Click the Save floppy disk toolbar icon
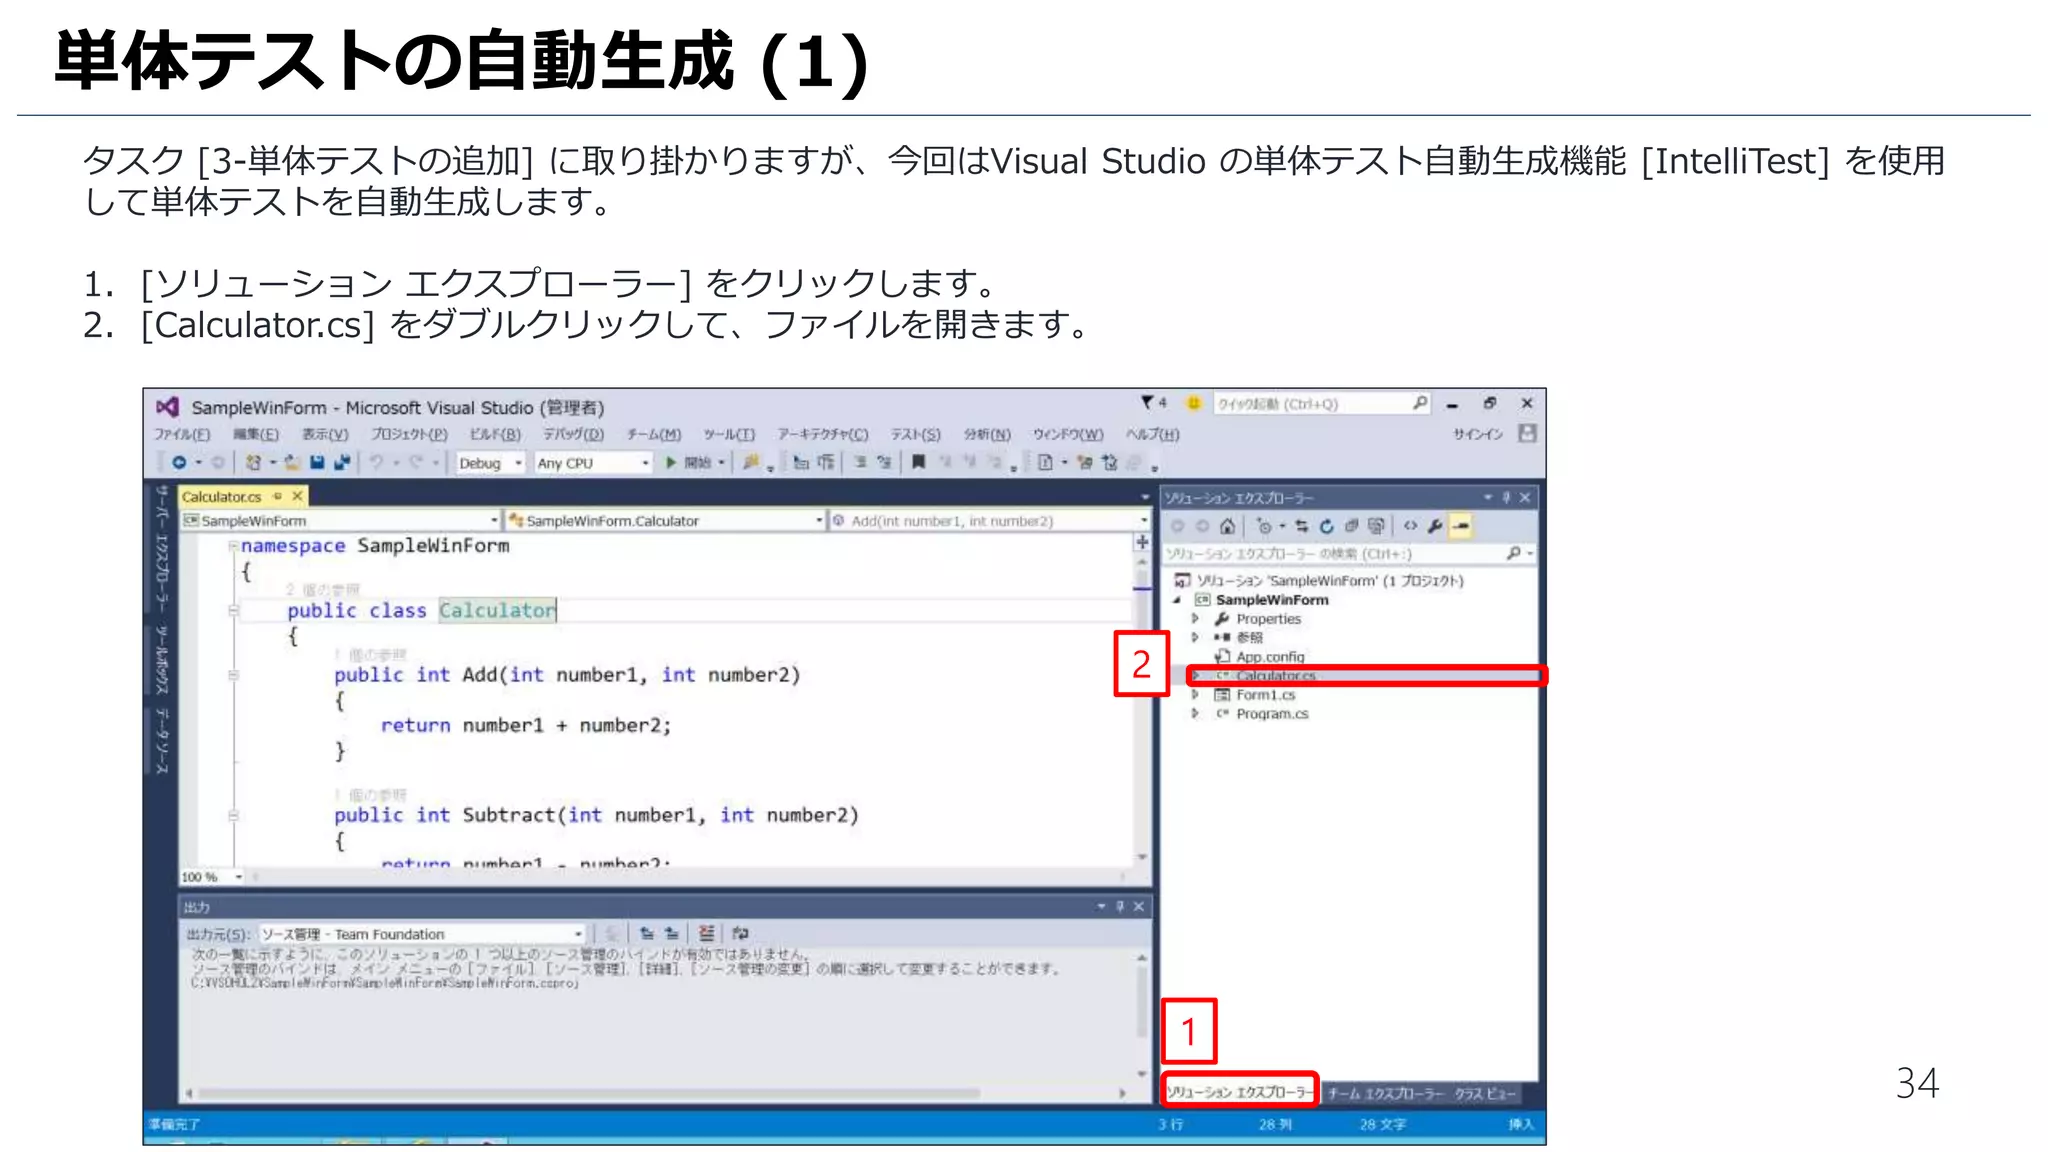The image size is (2048, 1152). pos(317,462)
